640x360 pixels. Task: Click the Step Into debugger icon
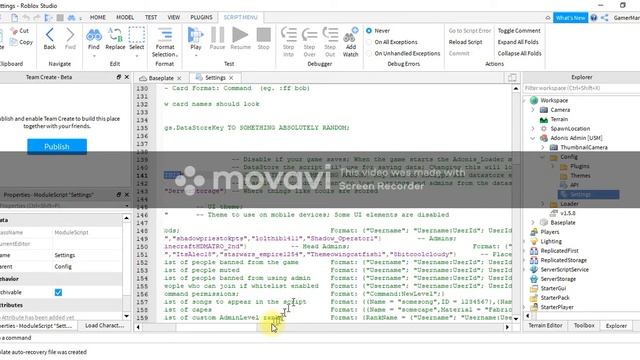pos(289,35)
